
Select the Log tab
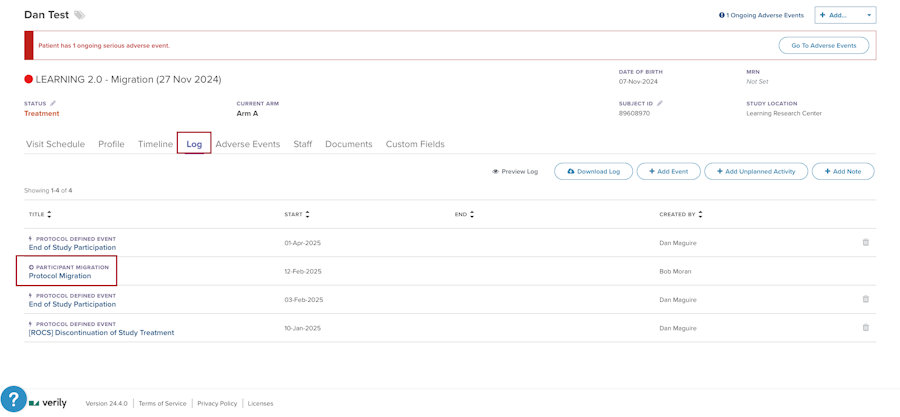194,145
